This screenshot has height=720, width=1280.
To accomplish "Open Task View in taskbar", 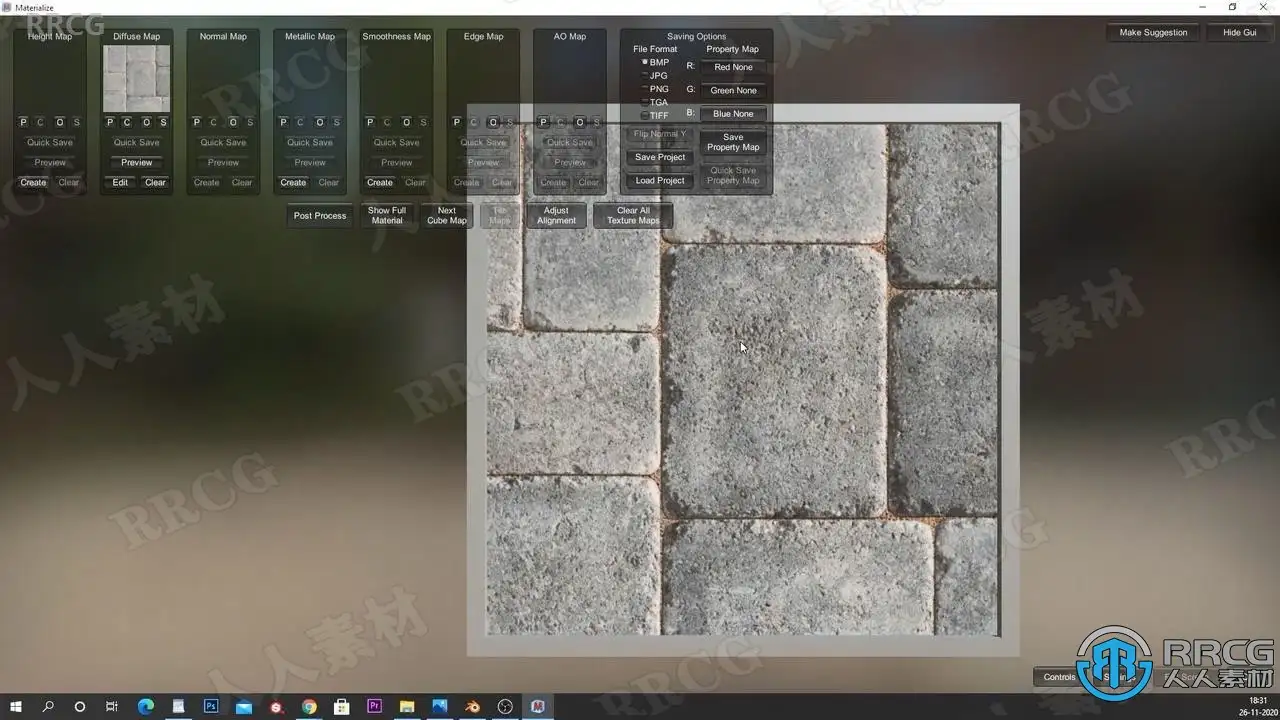I will pos(112,706).
